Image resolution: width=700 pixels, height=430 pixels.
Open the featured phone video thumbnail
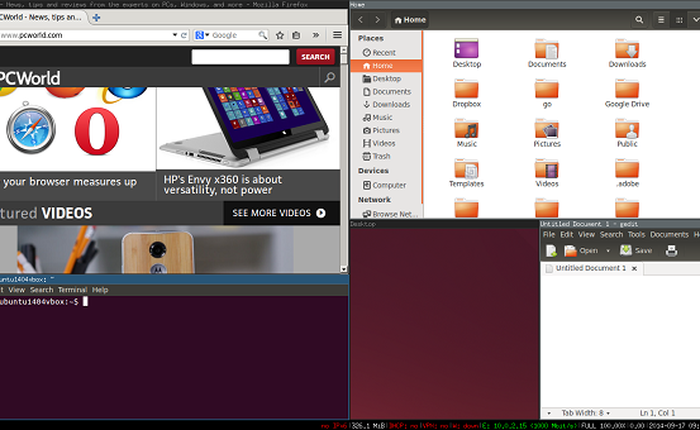[x=155, y=249]
